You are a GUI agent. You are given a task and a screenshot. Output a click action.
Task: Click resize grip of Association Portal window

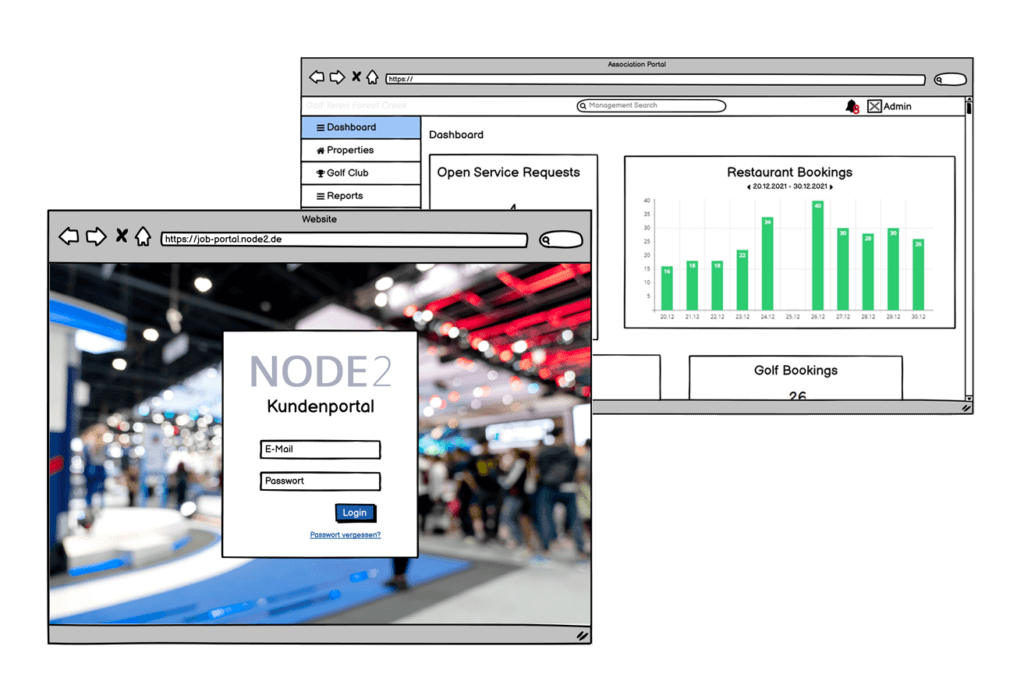[x=966, y=408]
